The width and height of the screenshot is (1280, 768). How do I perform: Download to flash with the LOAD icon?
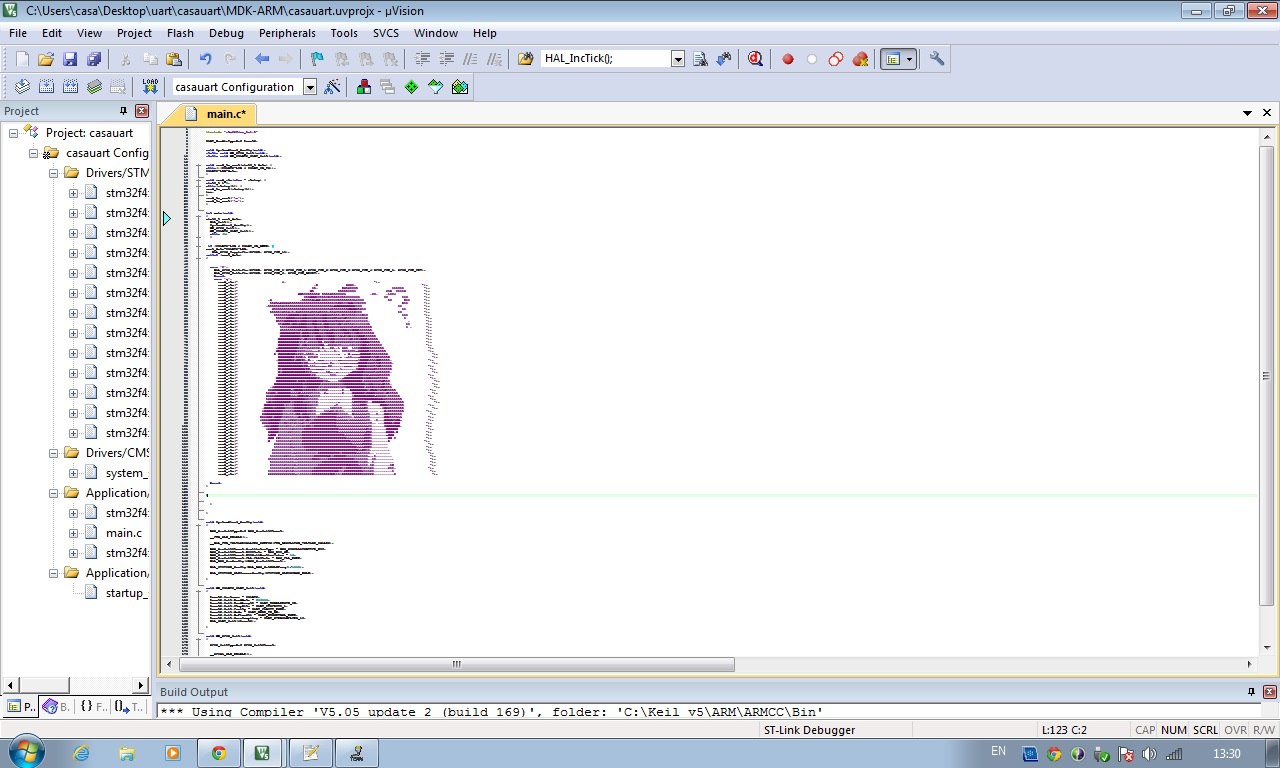point(150,87)
